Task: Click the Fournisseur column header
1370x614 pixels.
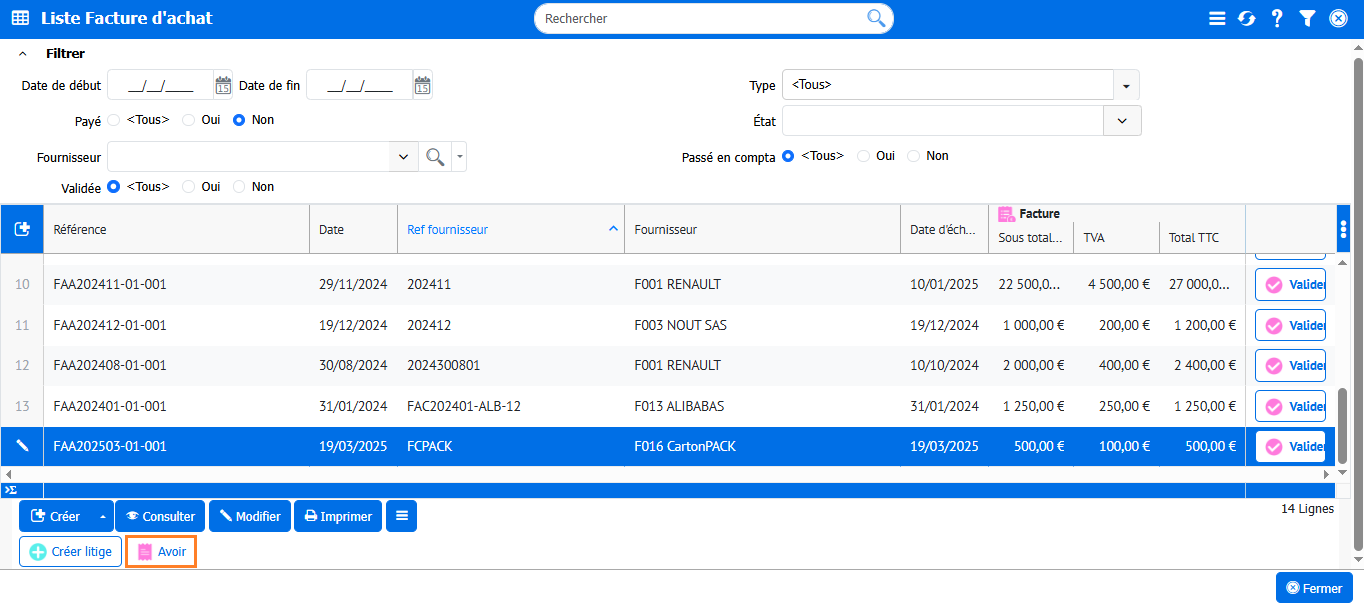Action: (x=665, y=230)
